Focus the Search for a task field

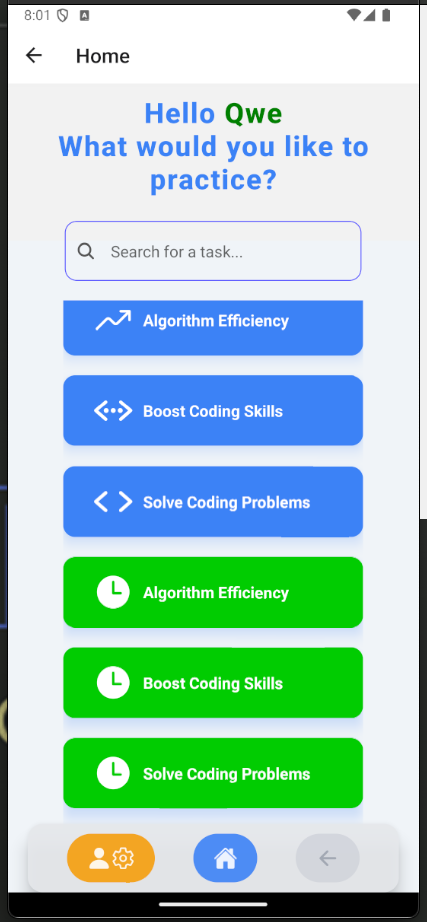[x=213, y=251]
